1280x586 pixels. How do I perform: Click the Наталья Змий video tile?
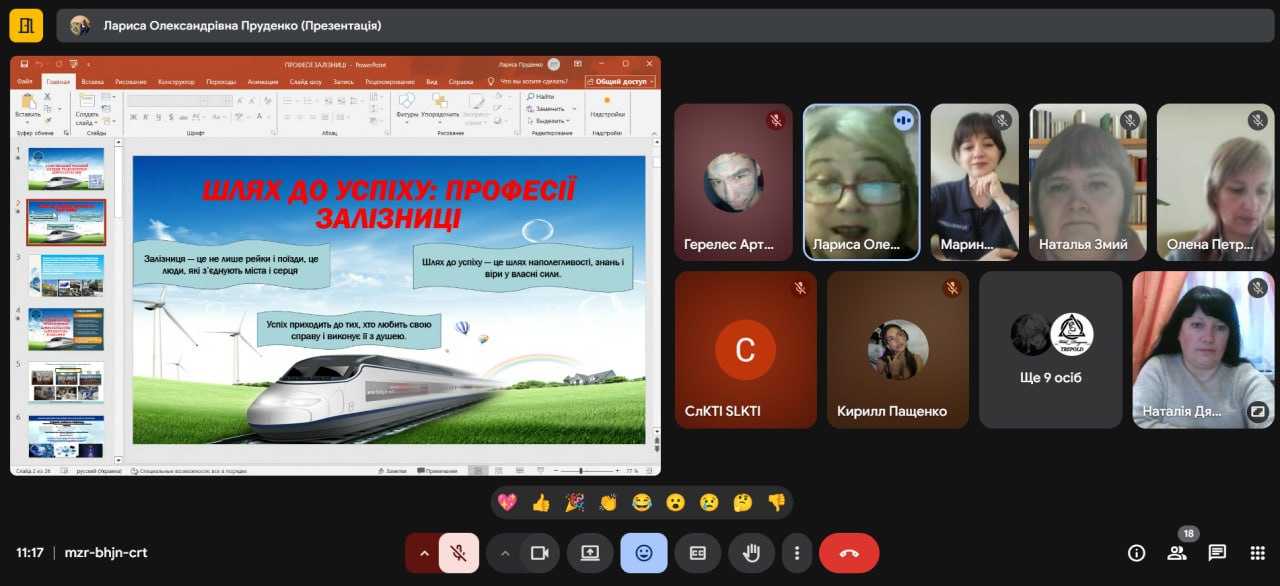point(1088,182)
